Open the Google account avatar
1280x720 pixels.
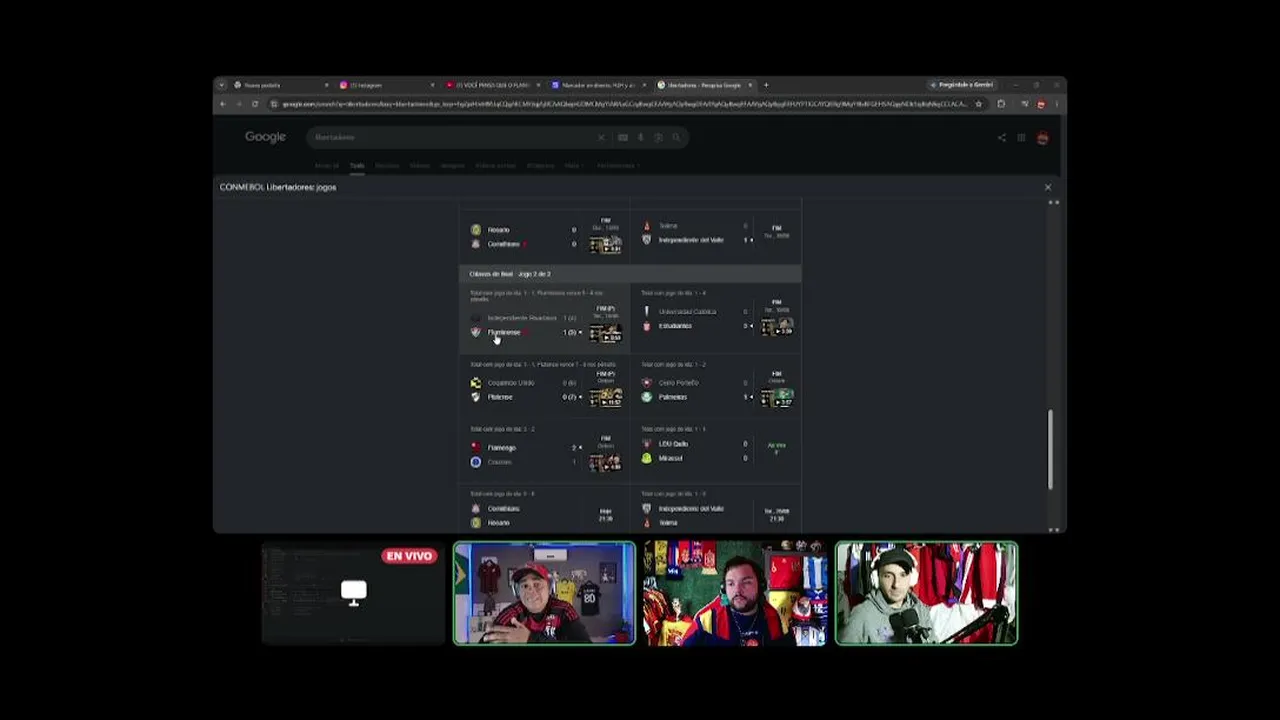point(1043,138)
